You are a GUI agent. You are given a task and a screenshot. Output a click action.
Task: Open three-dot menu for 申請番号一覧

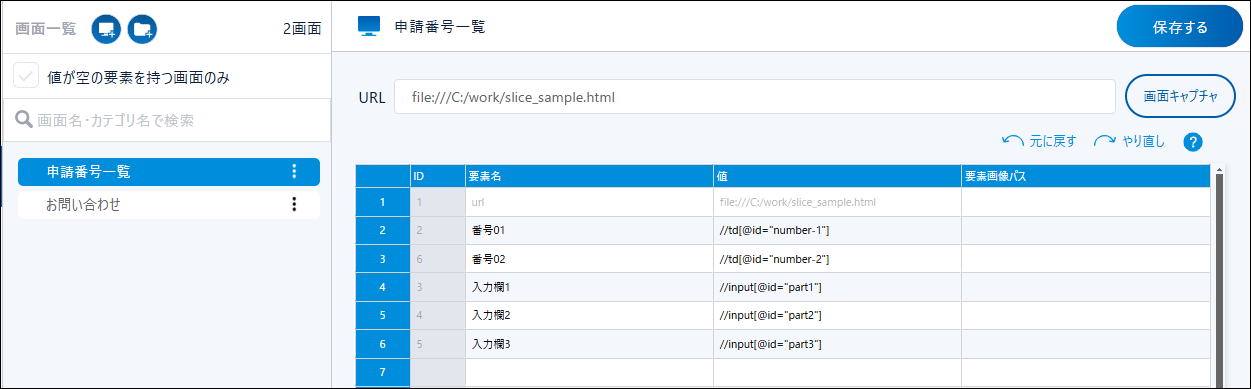click(294, 172)
